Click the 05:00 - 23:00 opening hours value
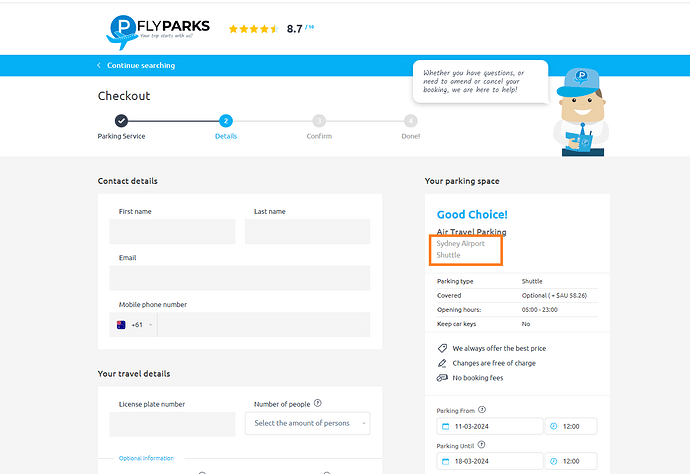The width and height of the screenshot is (690, 474). (540, 309)
